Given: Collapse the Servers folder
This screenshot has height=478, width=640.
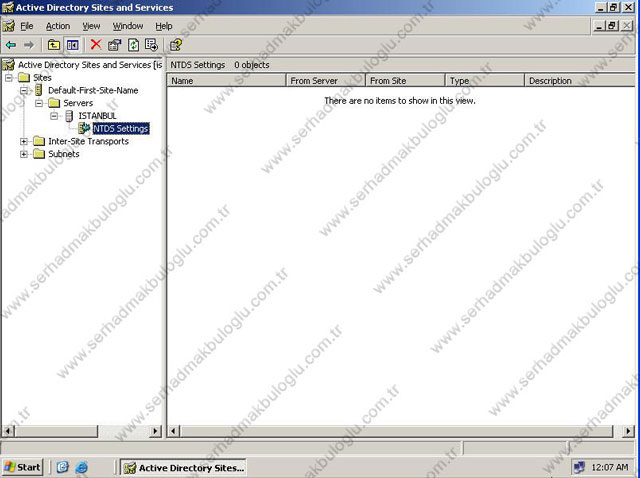Looking at the screenshot, I should tap(39, 103).
